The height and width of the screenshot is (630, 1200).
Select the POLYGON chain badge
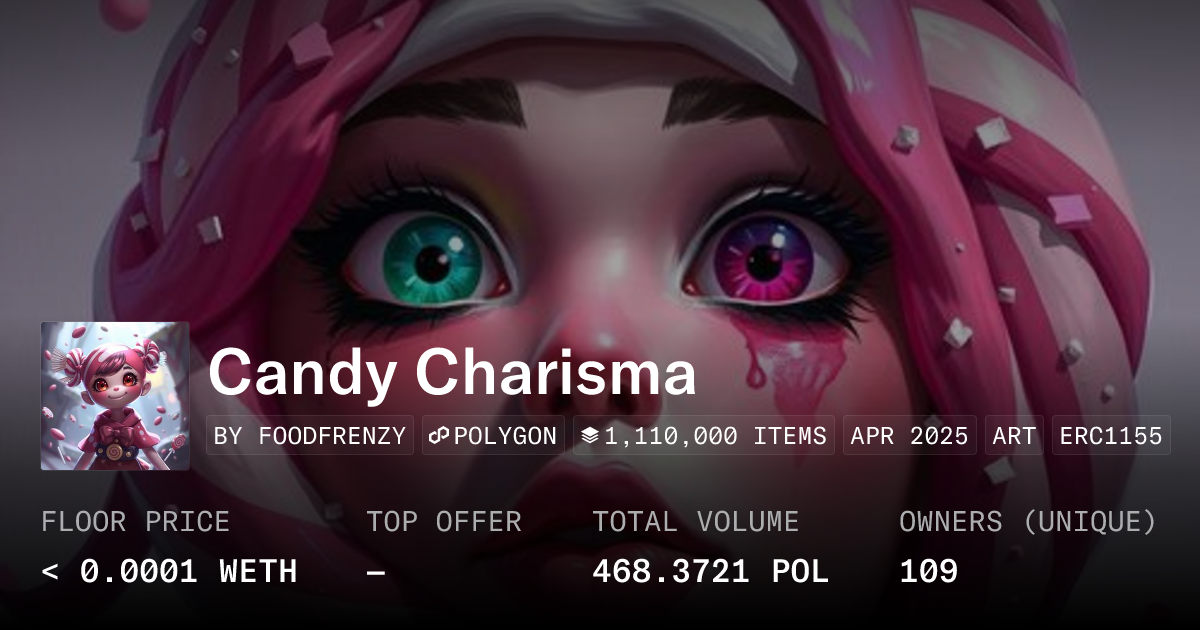[x=493, y=436]
